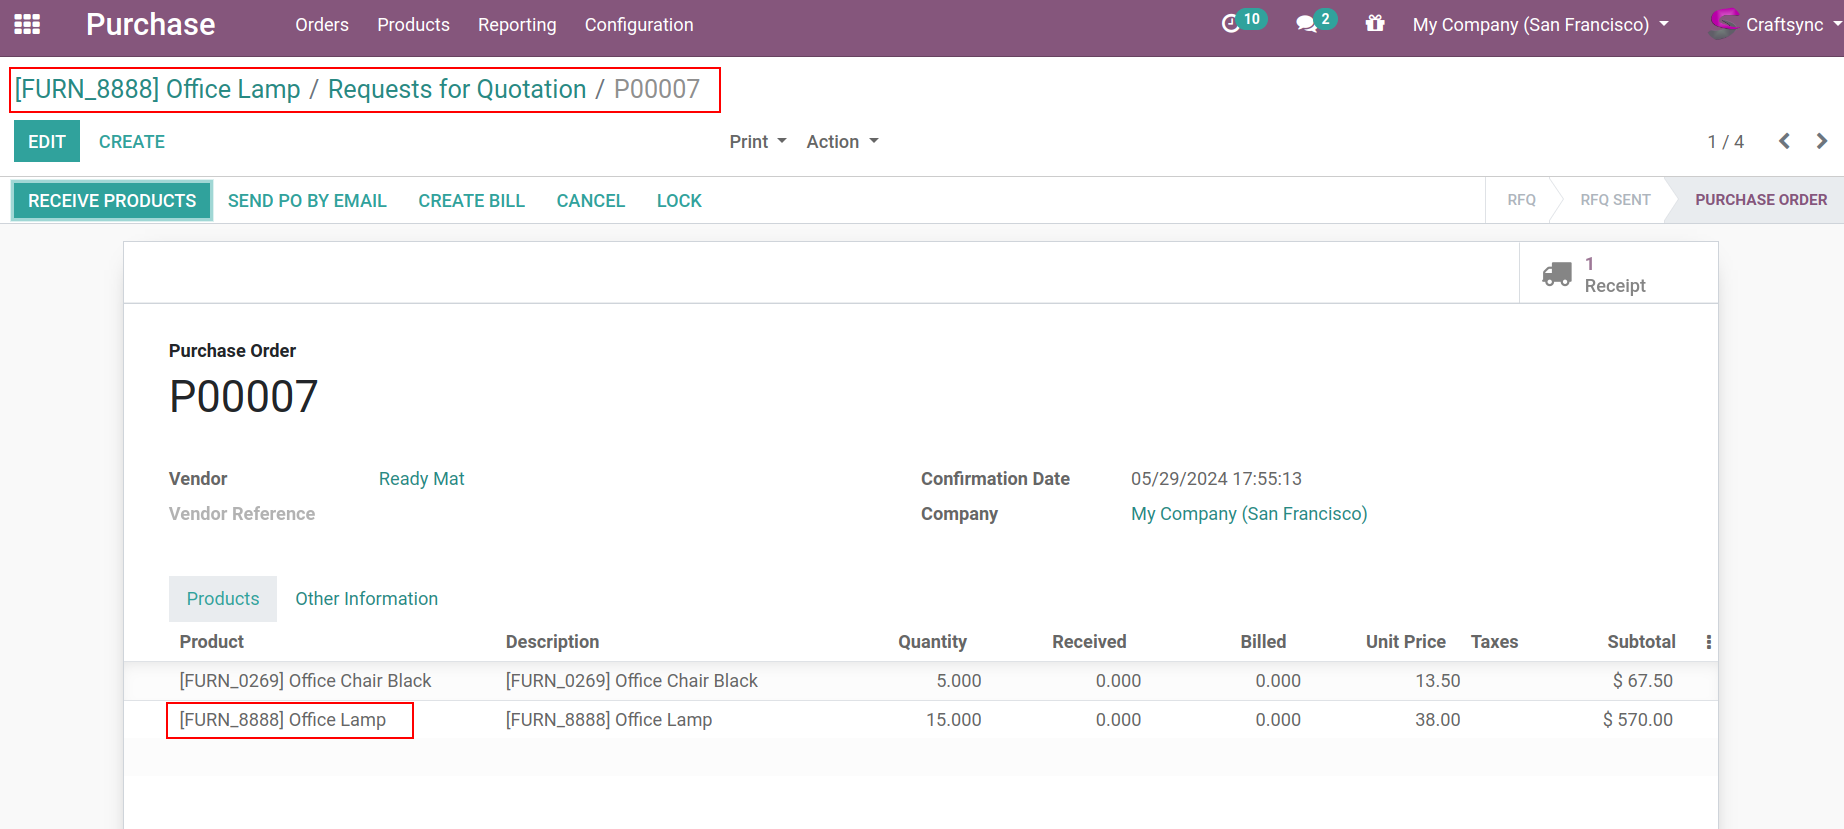Open the conversations chat bubble icon
This screenshot has width=1844, height=829.
[1306, 24]
